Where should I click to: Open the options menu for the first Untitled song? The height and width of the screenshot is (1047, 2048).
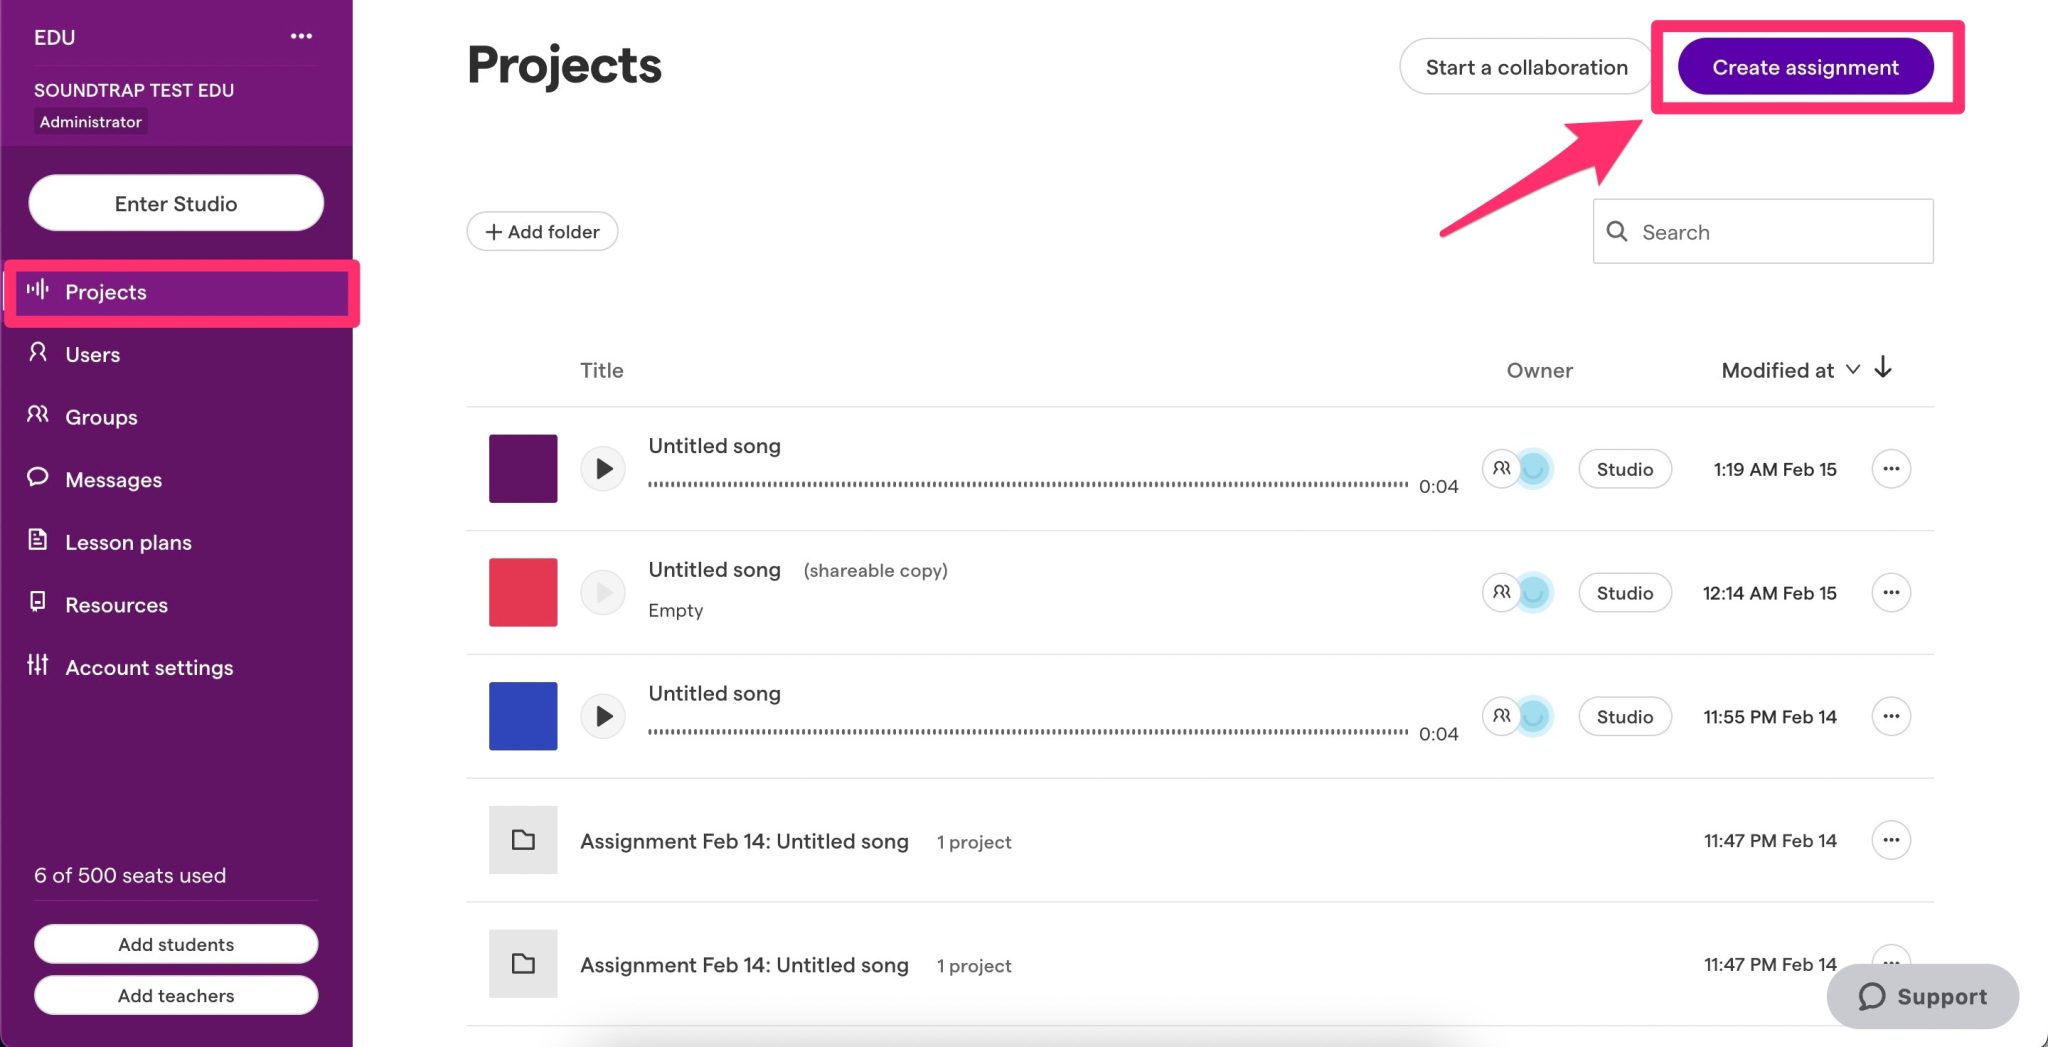(1891, 468)
